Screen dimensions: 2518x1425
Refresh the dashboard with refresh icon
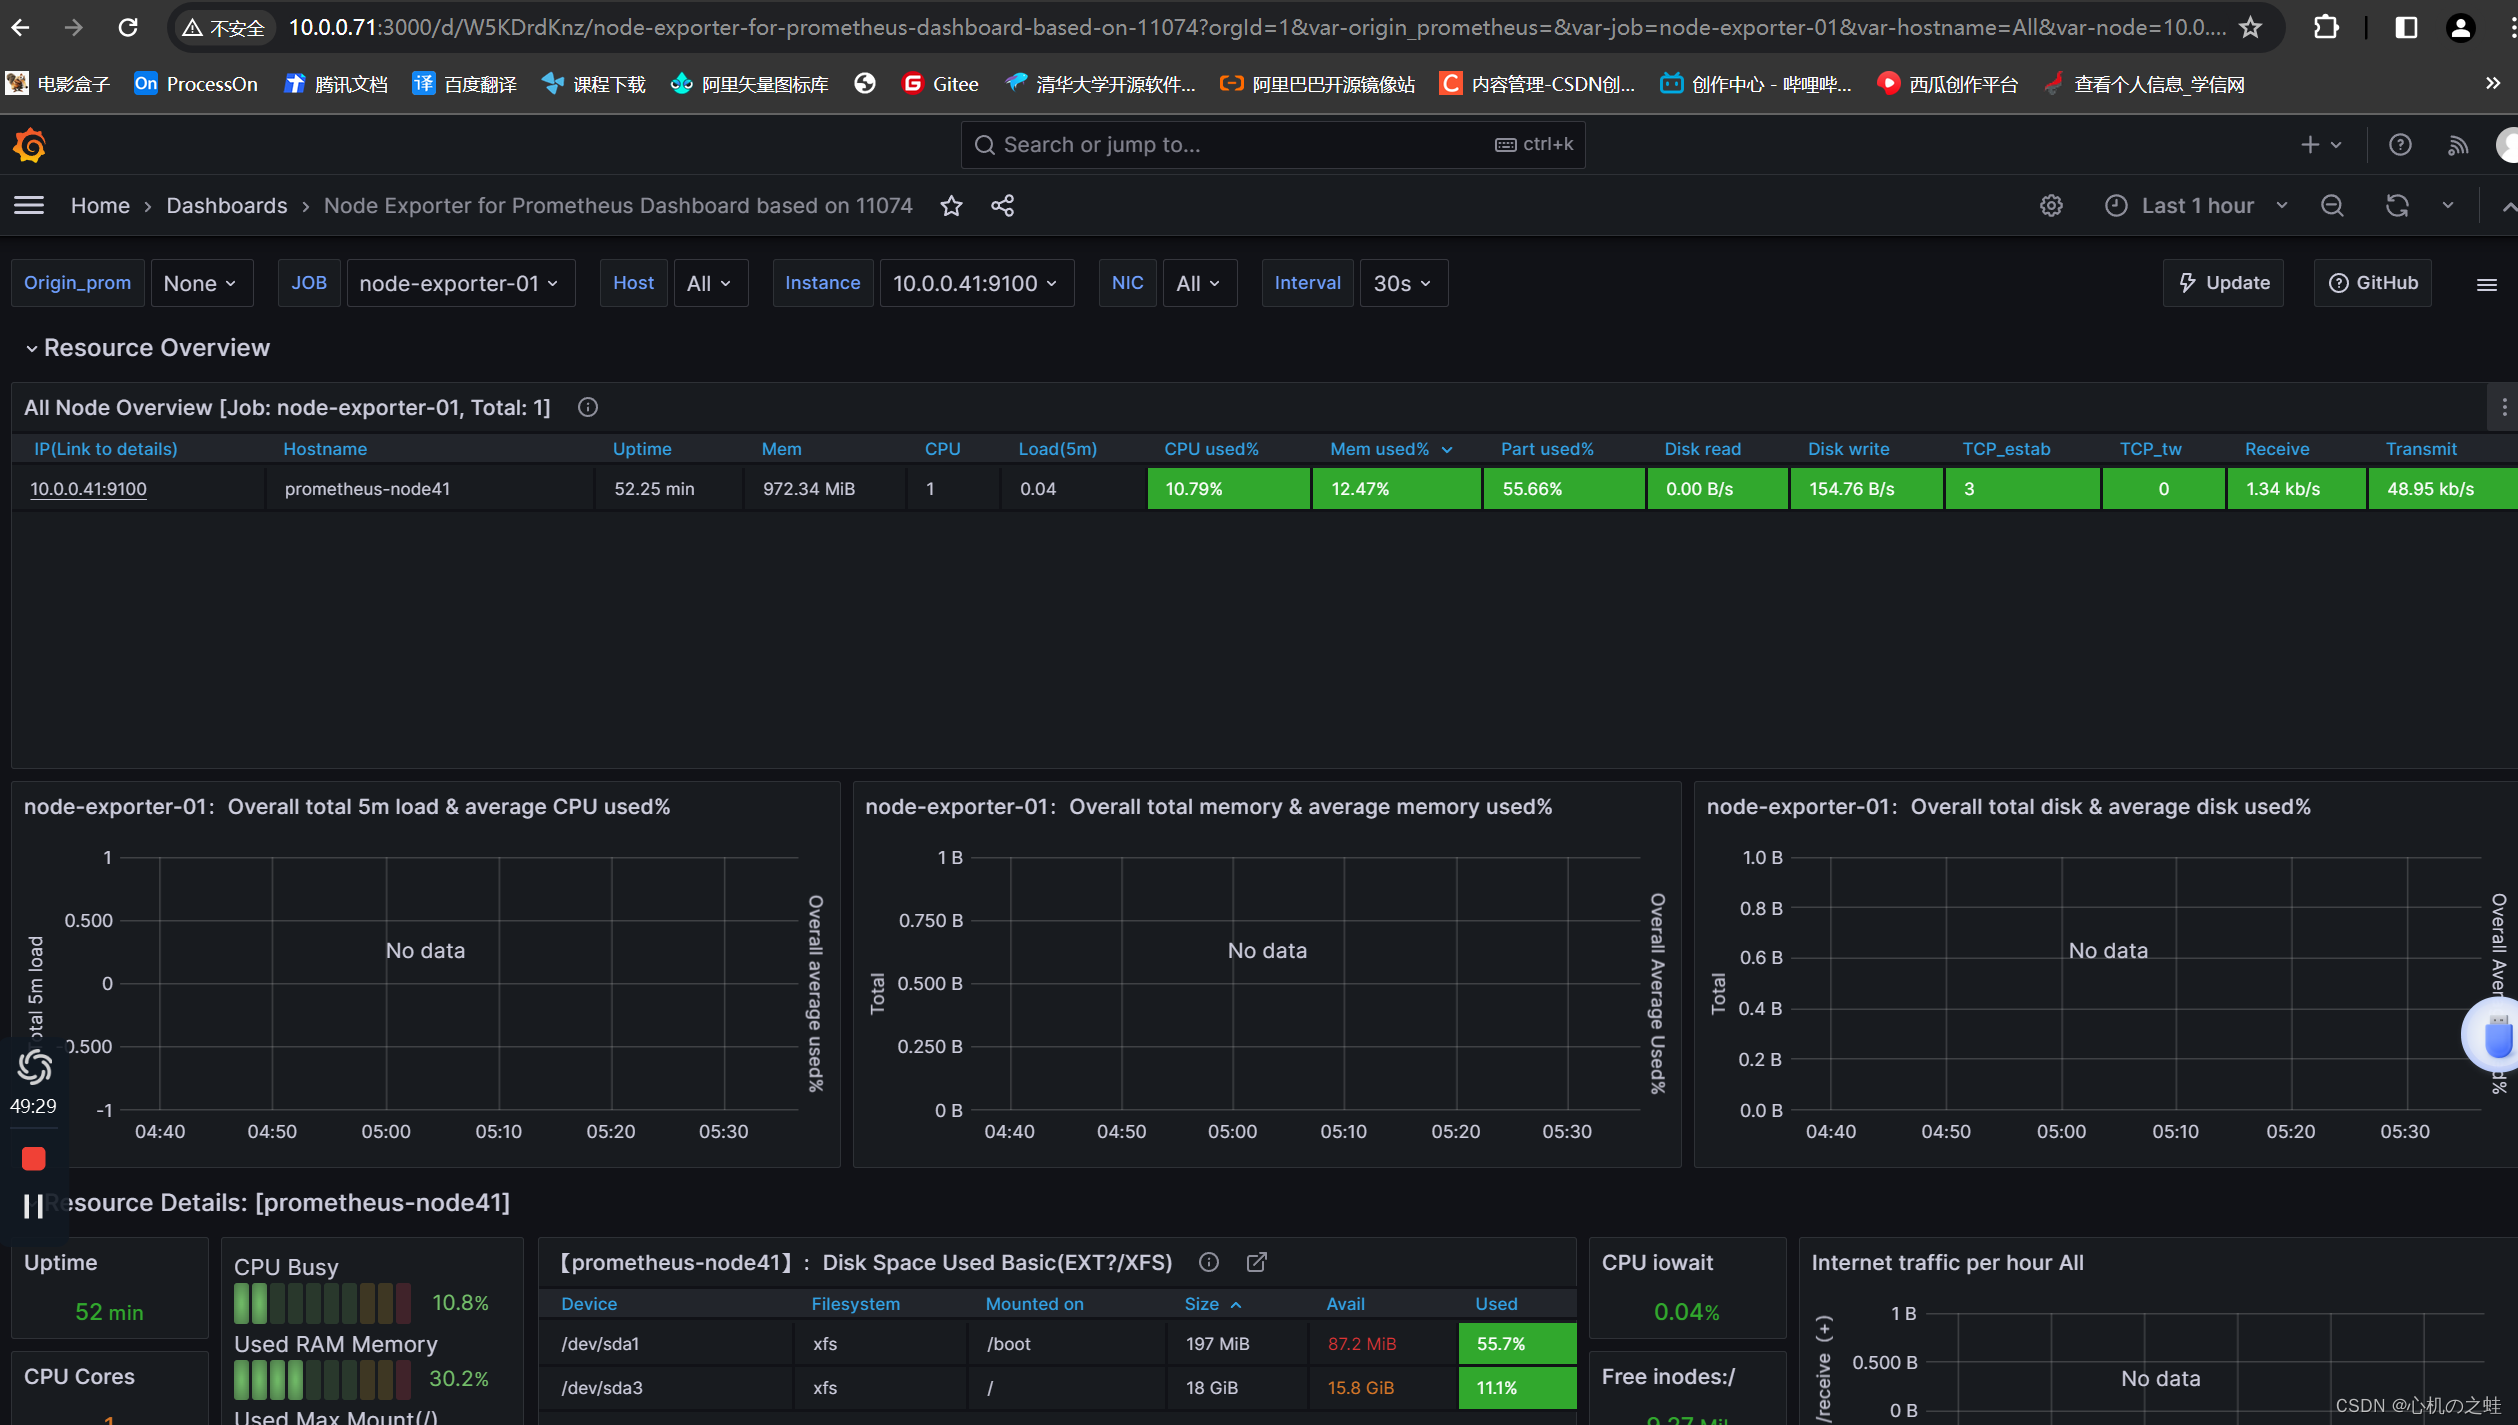[2397, 206]
